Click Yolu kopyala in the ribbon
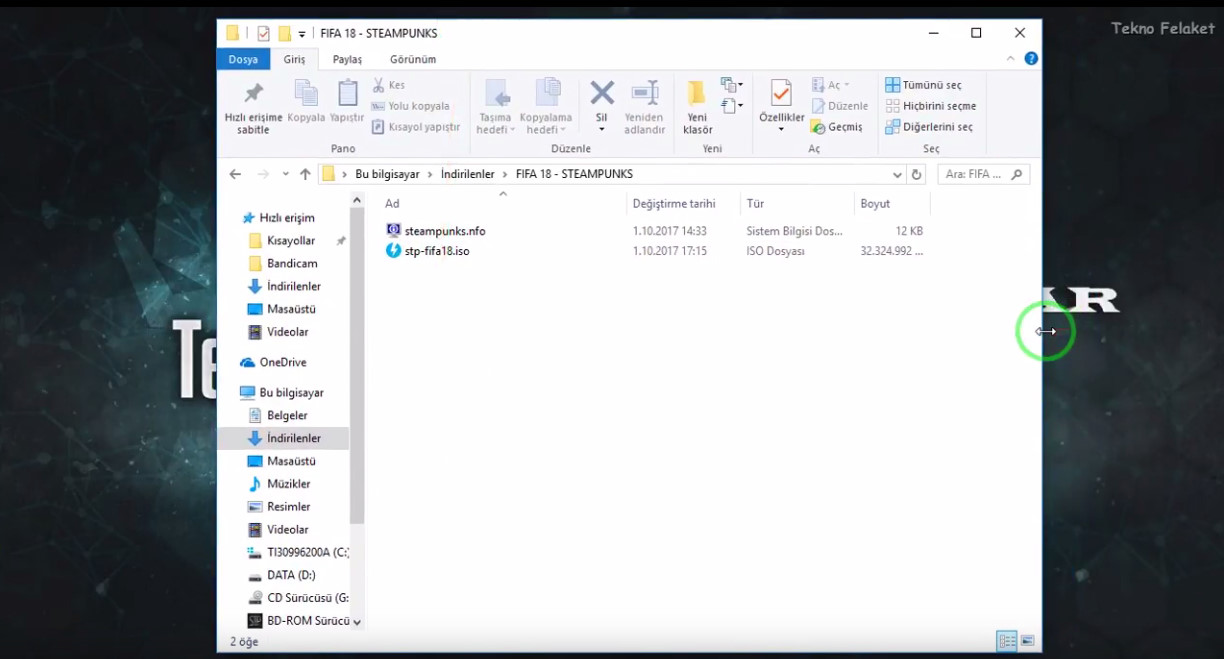The image size is (1224, 659). point(410,106)
